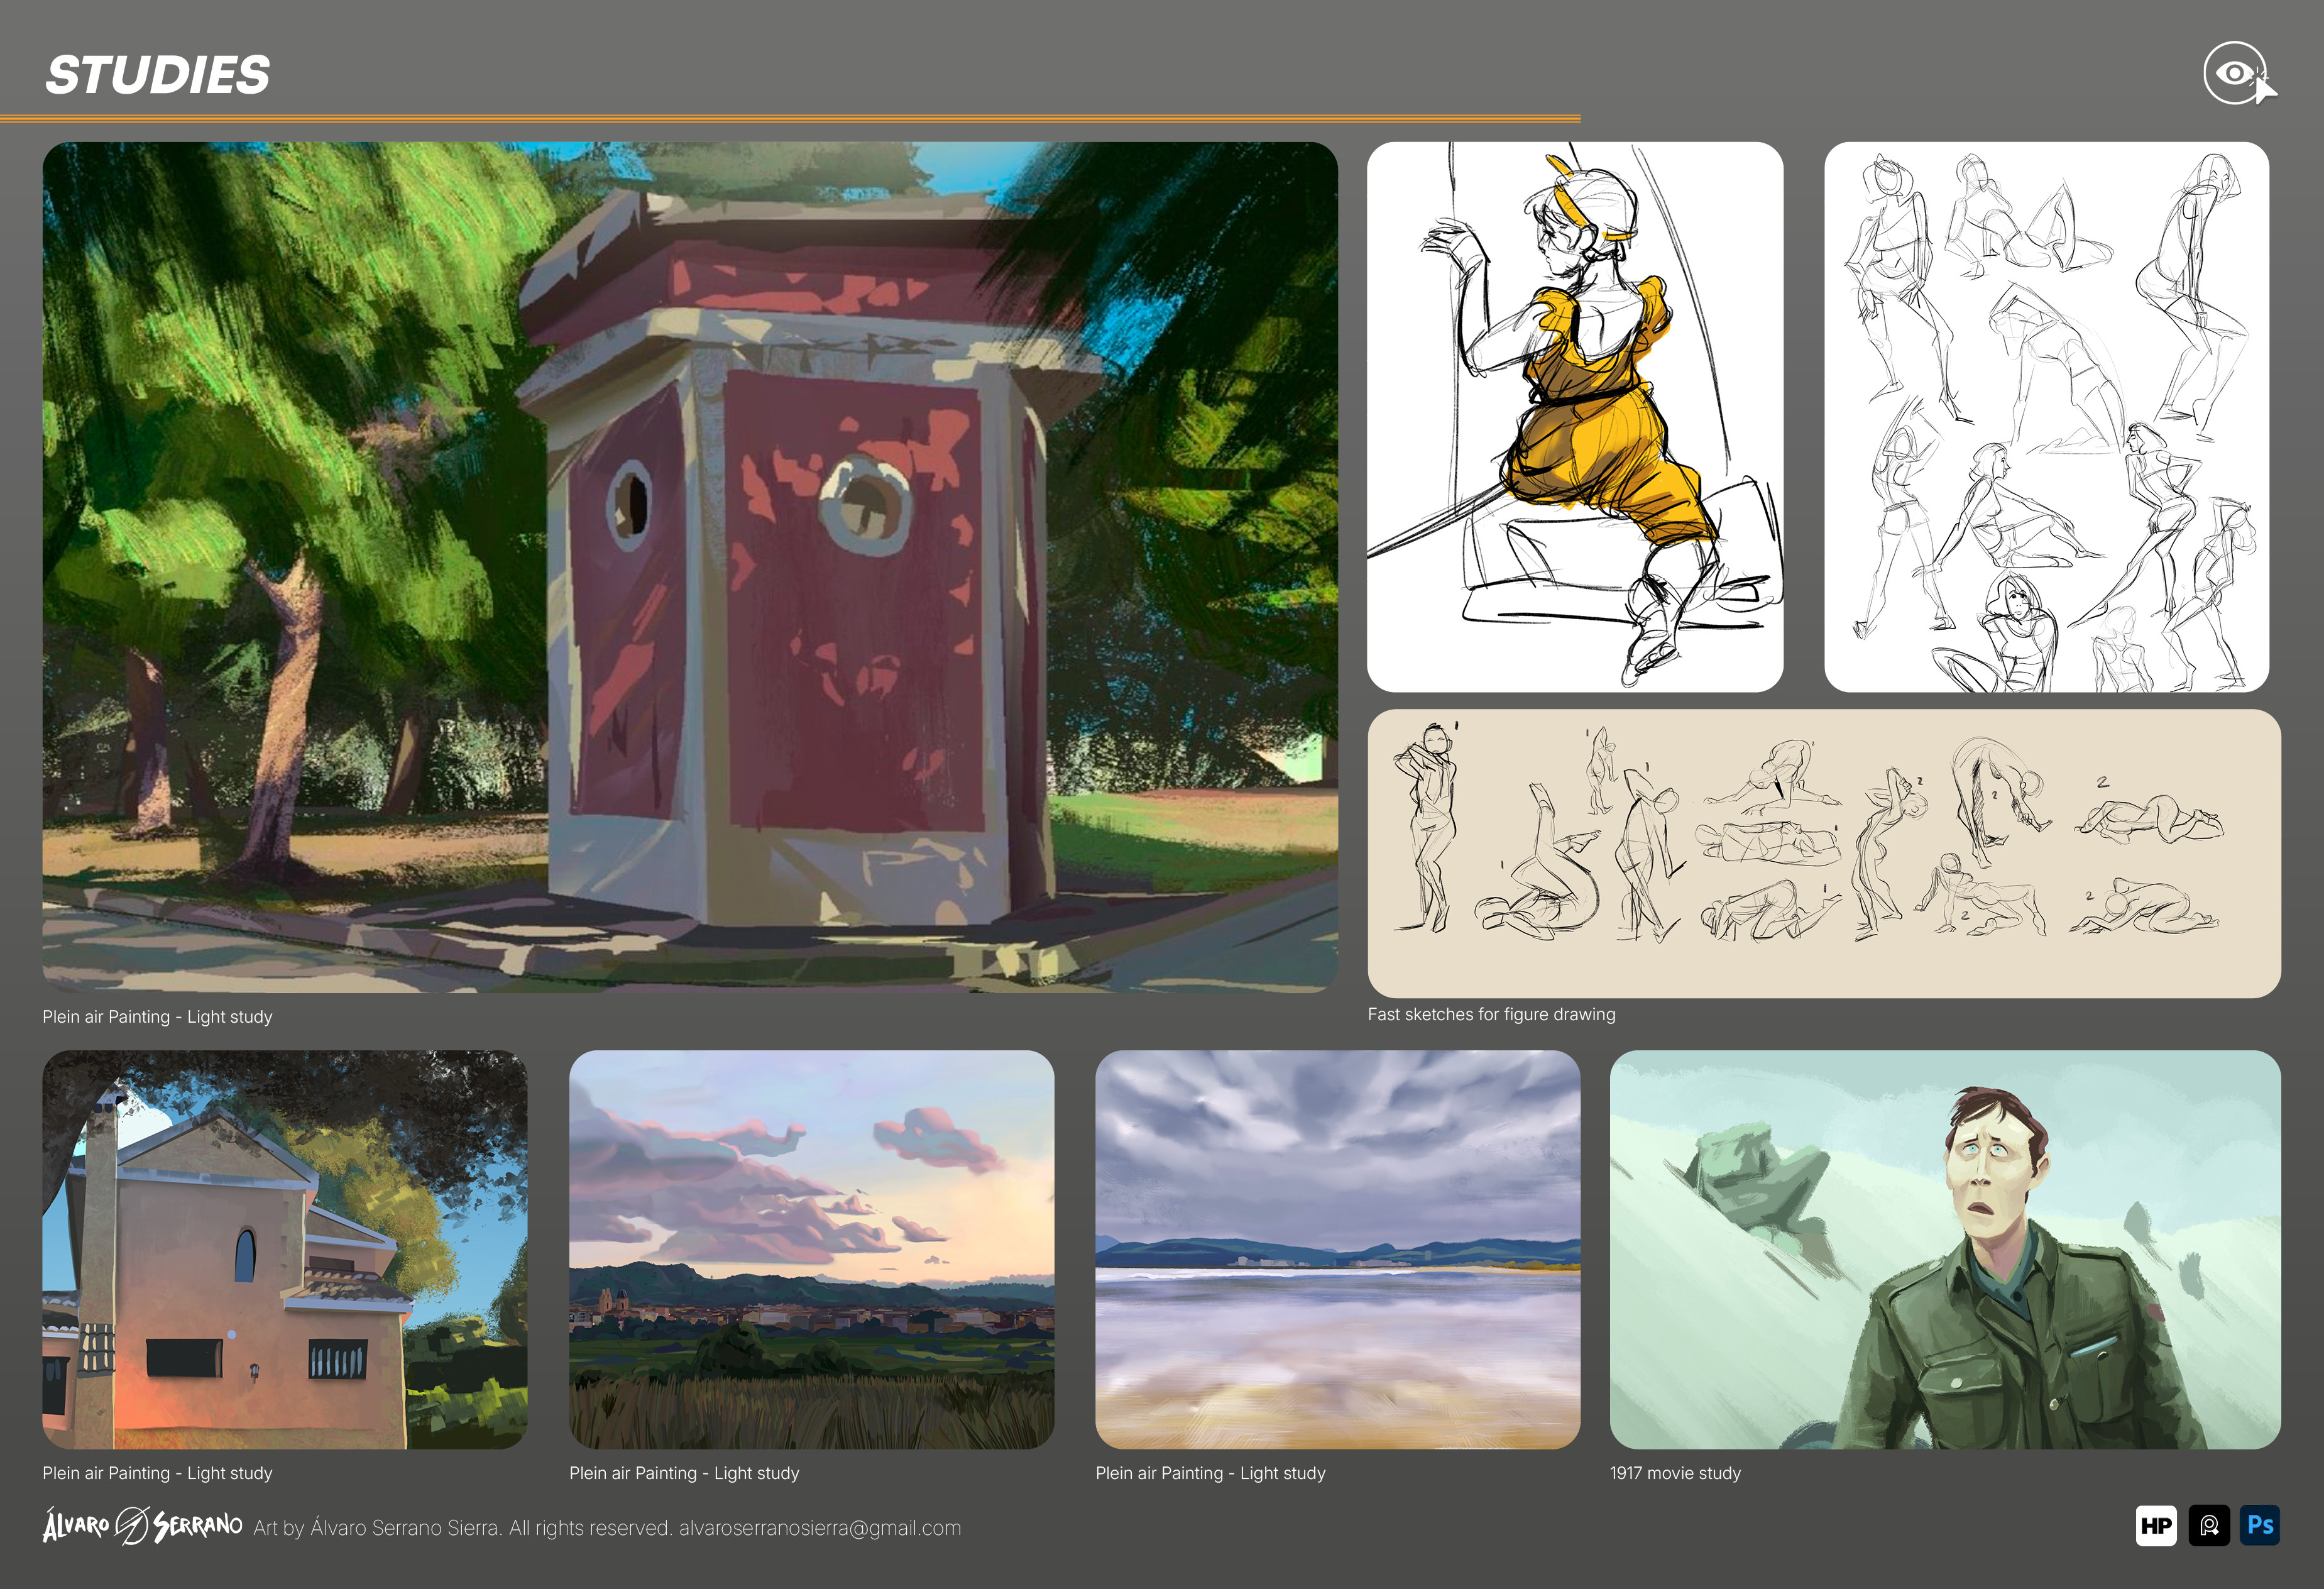Open the 1917 soldier movie study painting

point(1944,1249)
